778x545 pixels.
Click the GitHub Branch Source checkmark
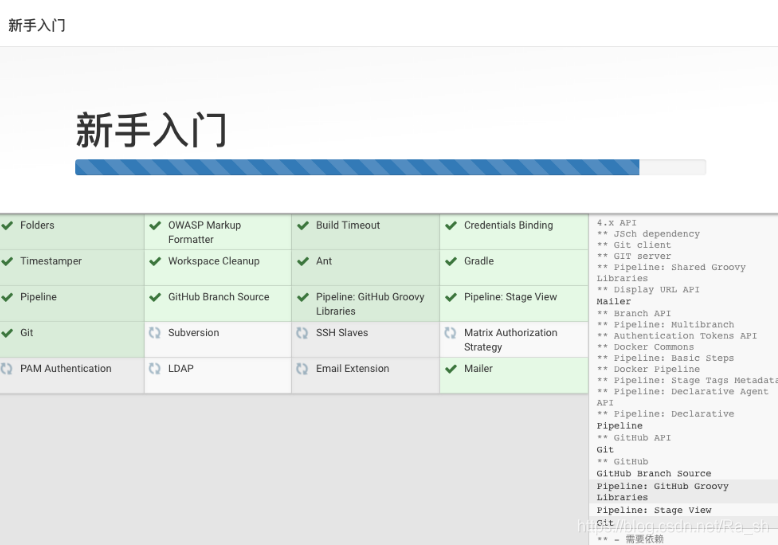155,297
